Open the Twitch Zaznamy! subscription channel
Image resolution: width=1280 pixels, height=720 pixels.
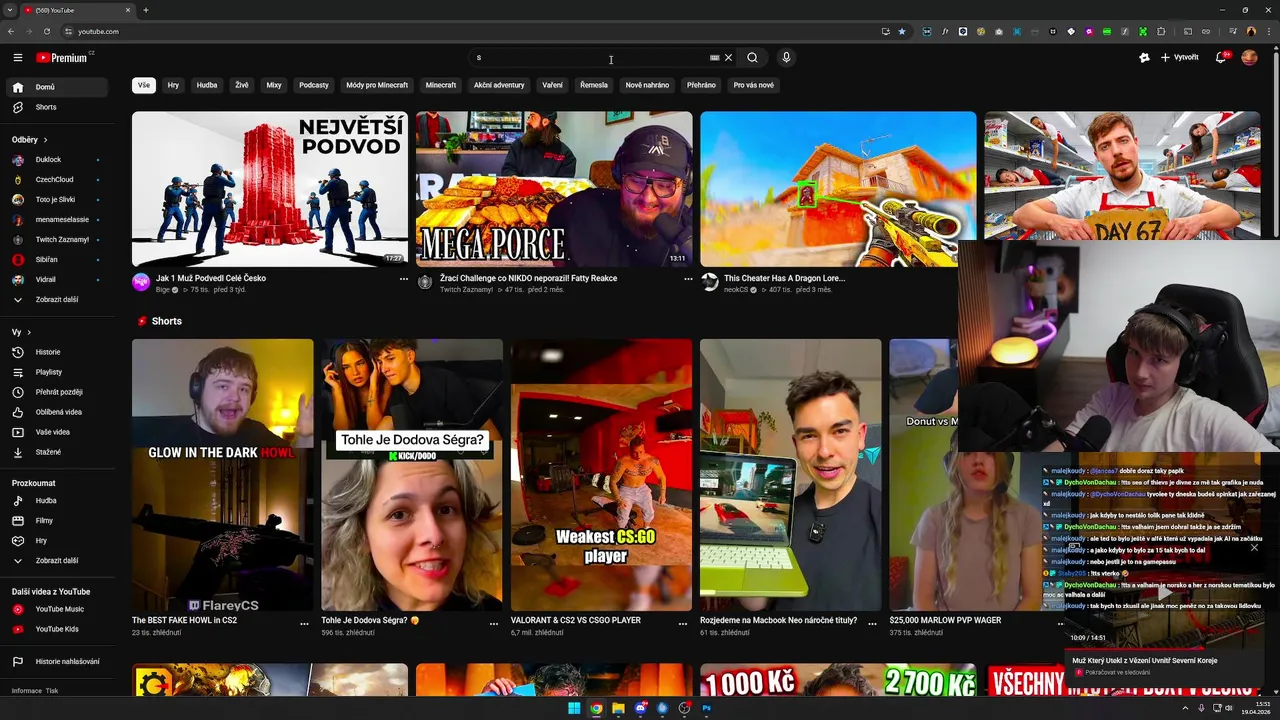56,239
